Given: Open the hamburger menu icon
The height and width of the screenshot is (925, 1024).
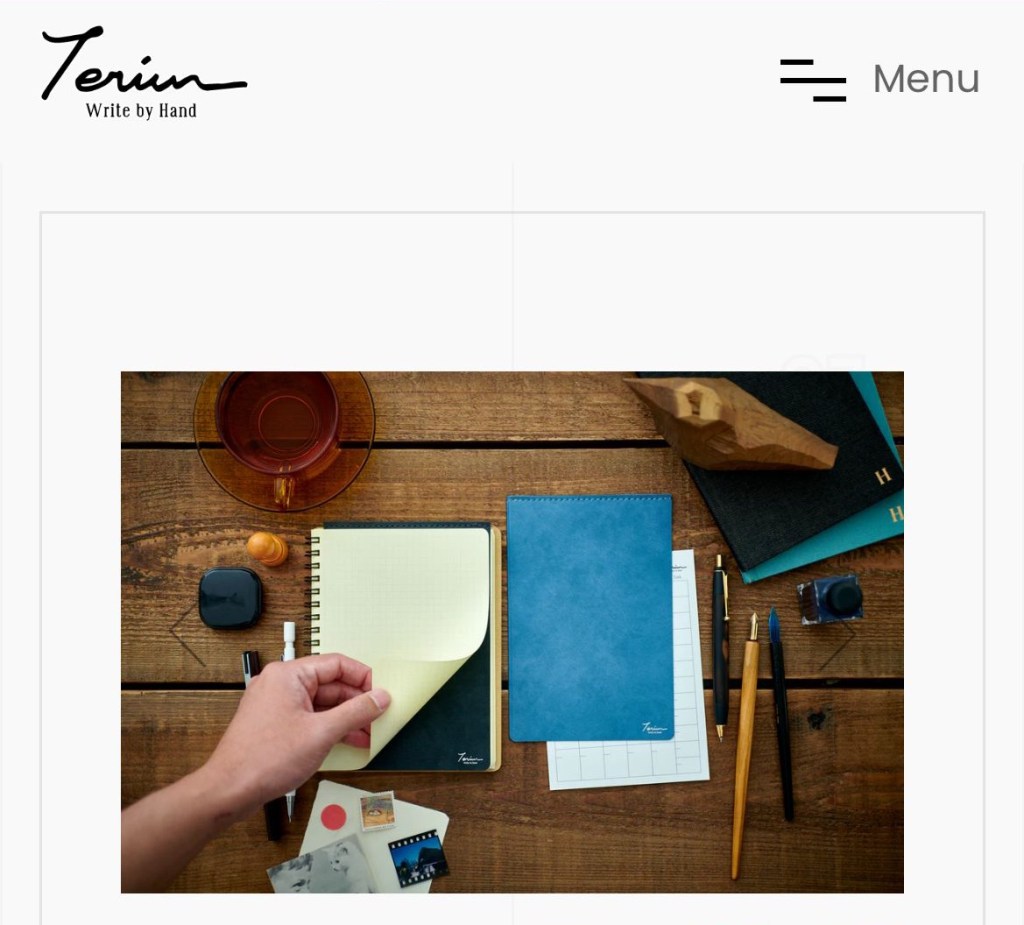Looking at the screenshot, I should 812,80.
